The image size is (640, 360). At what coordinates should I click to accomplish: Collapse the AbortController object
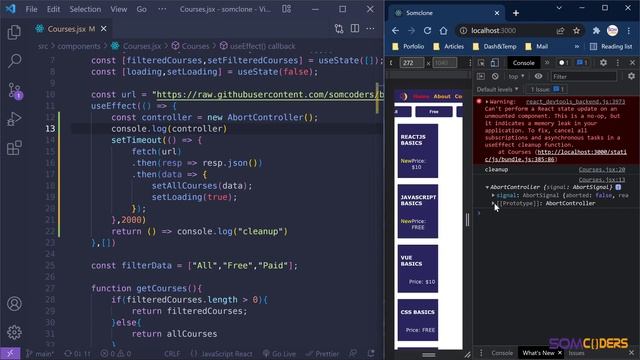(x=487, y=187)
